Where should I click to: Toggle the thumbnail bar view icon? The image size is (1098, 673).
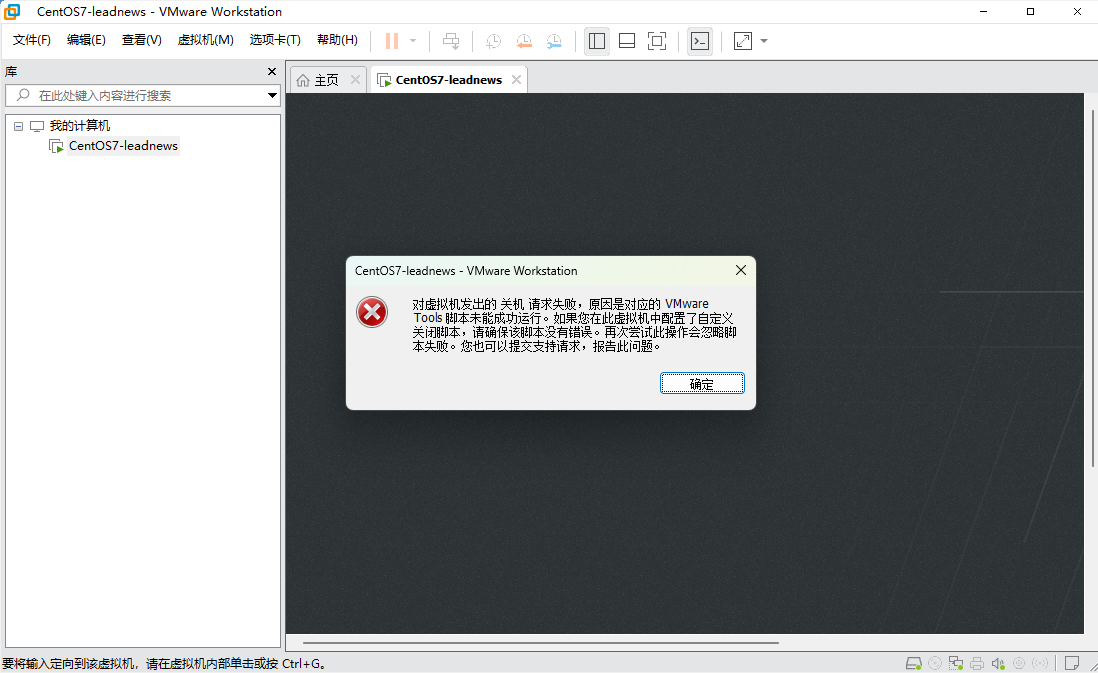[x=627, y=41]
